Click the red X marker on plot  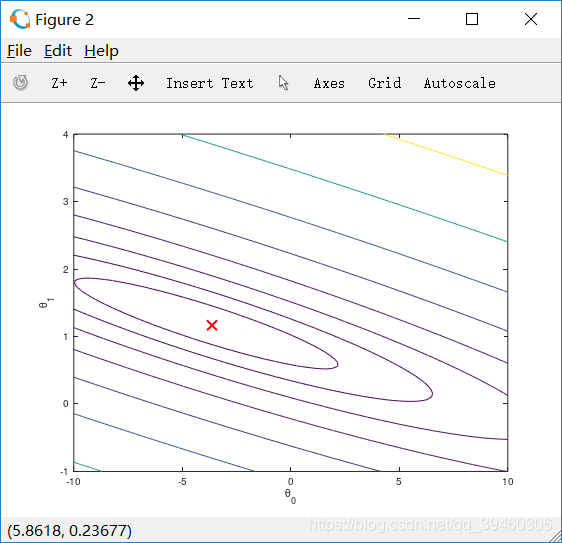coord(212,325)
